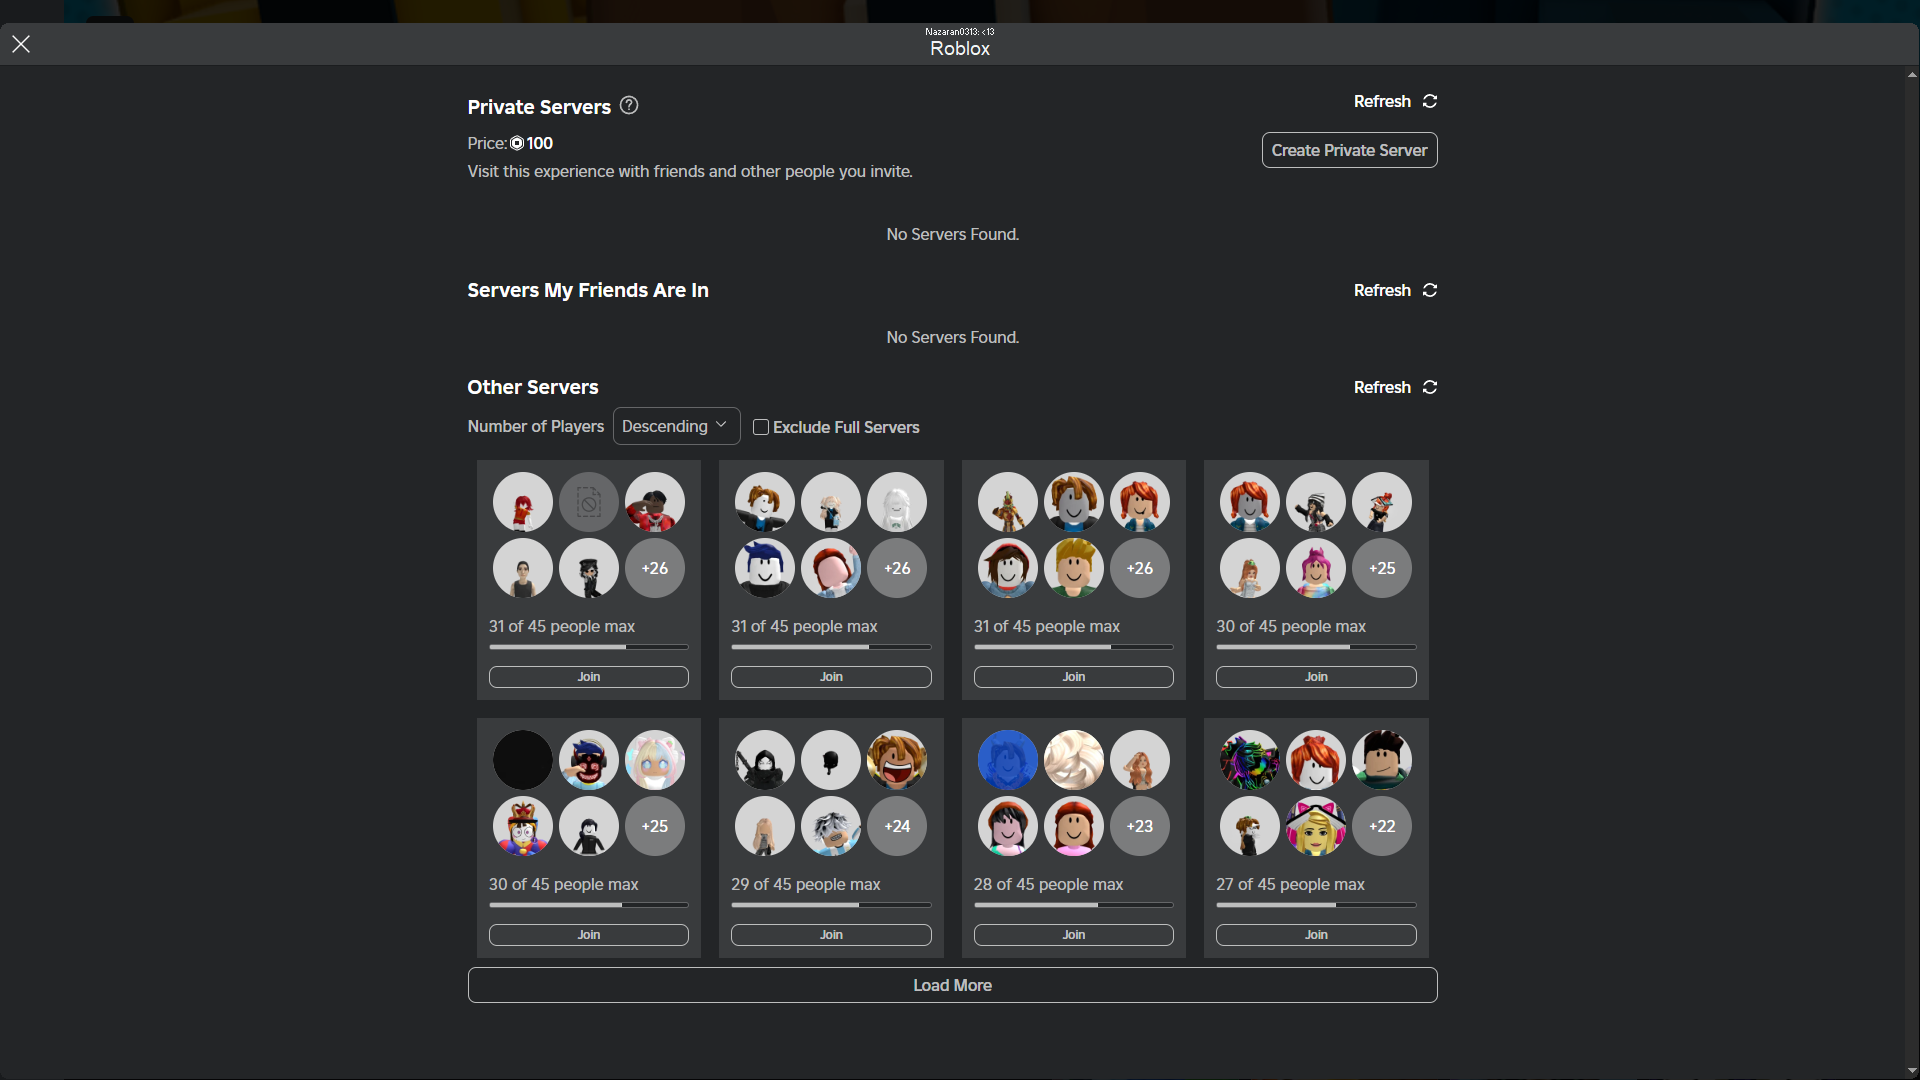Click the +23 more players avatar badge
This screenshot has height=1080, width=1920.
(x=1139, y=826)
